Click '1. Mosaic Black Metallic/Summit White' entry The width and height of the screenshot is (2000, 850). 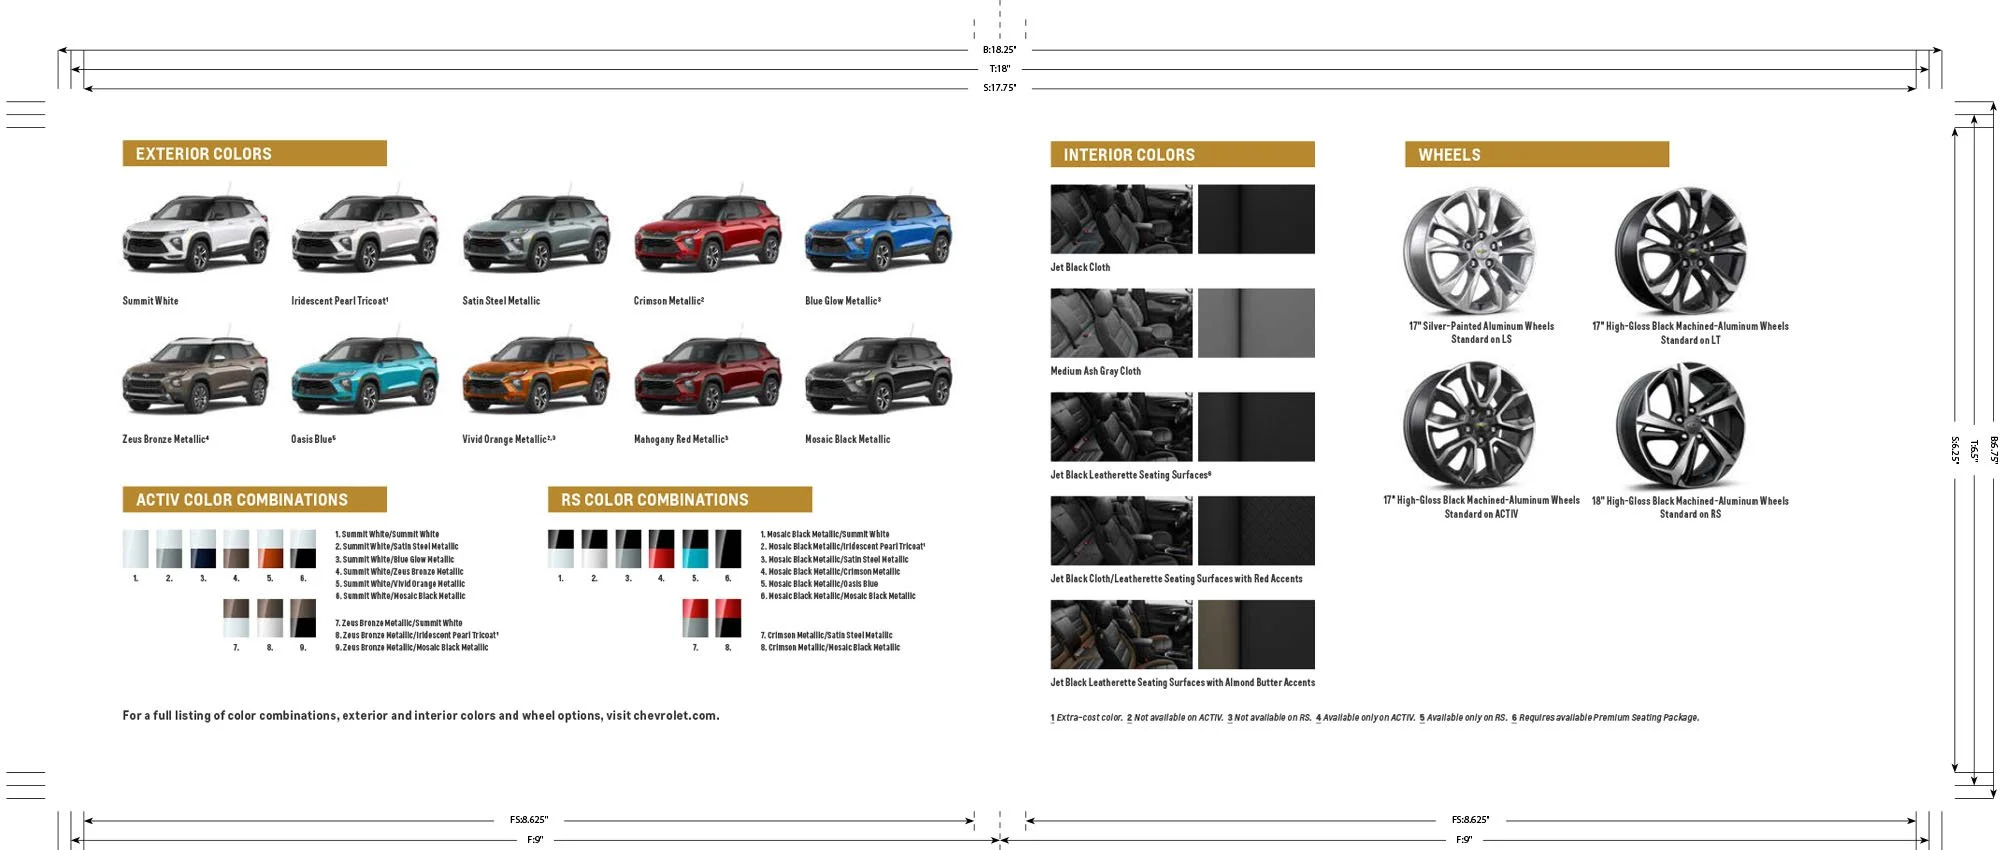pos(824,534)
